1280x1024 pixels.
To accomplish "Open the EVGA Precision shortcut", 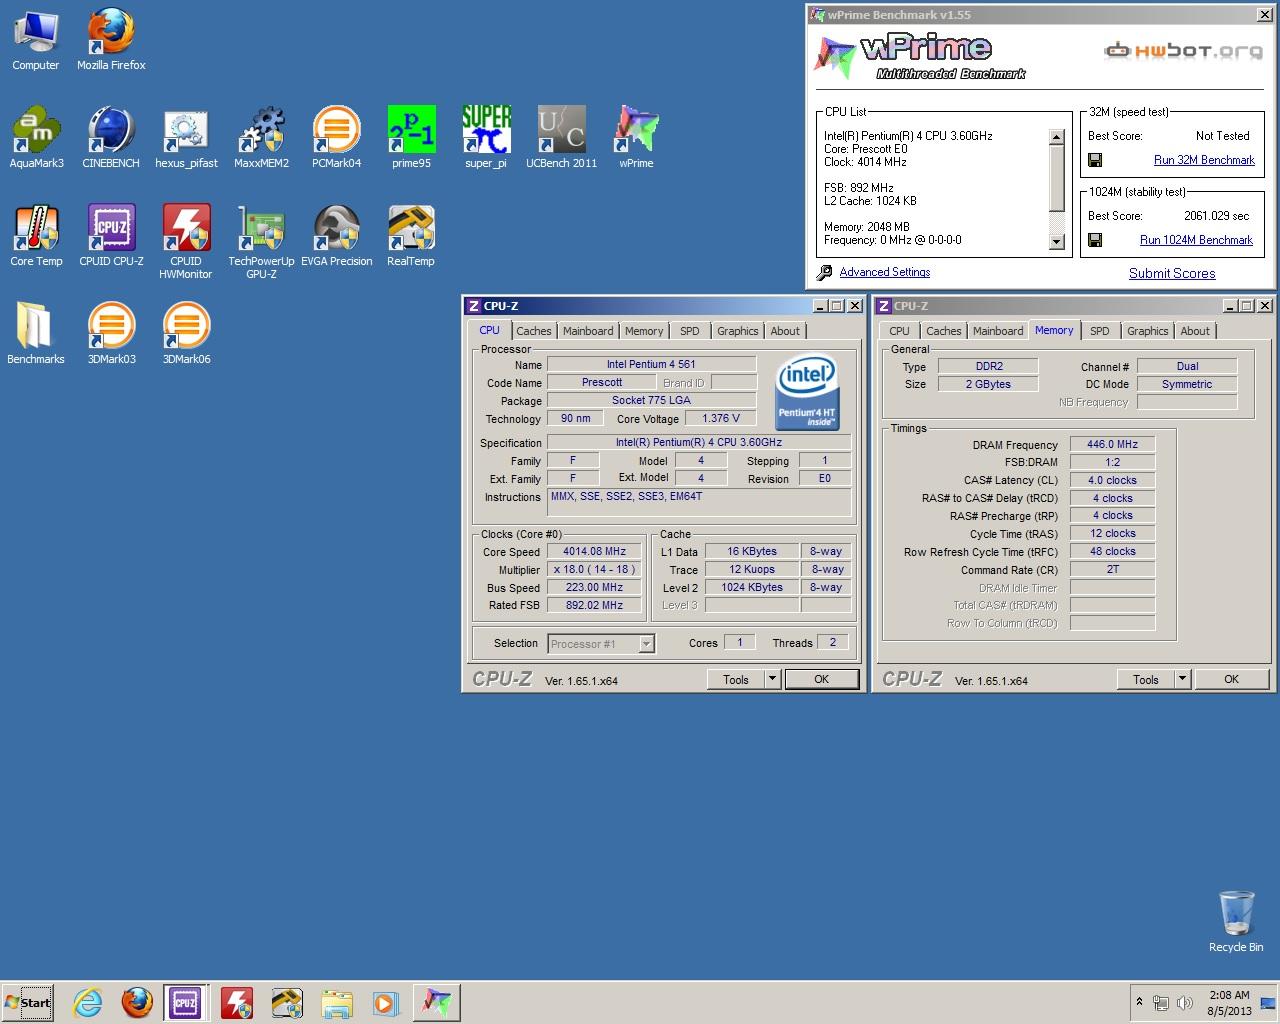I will pos(336,236).
